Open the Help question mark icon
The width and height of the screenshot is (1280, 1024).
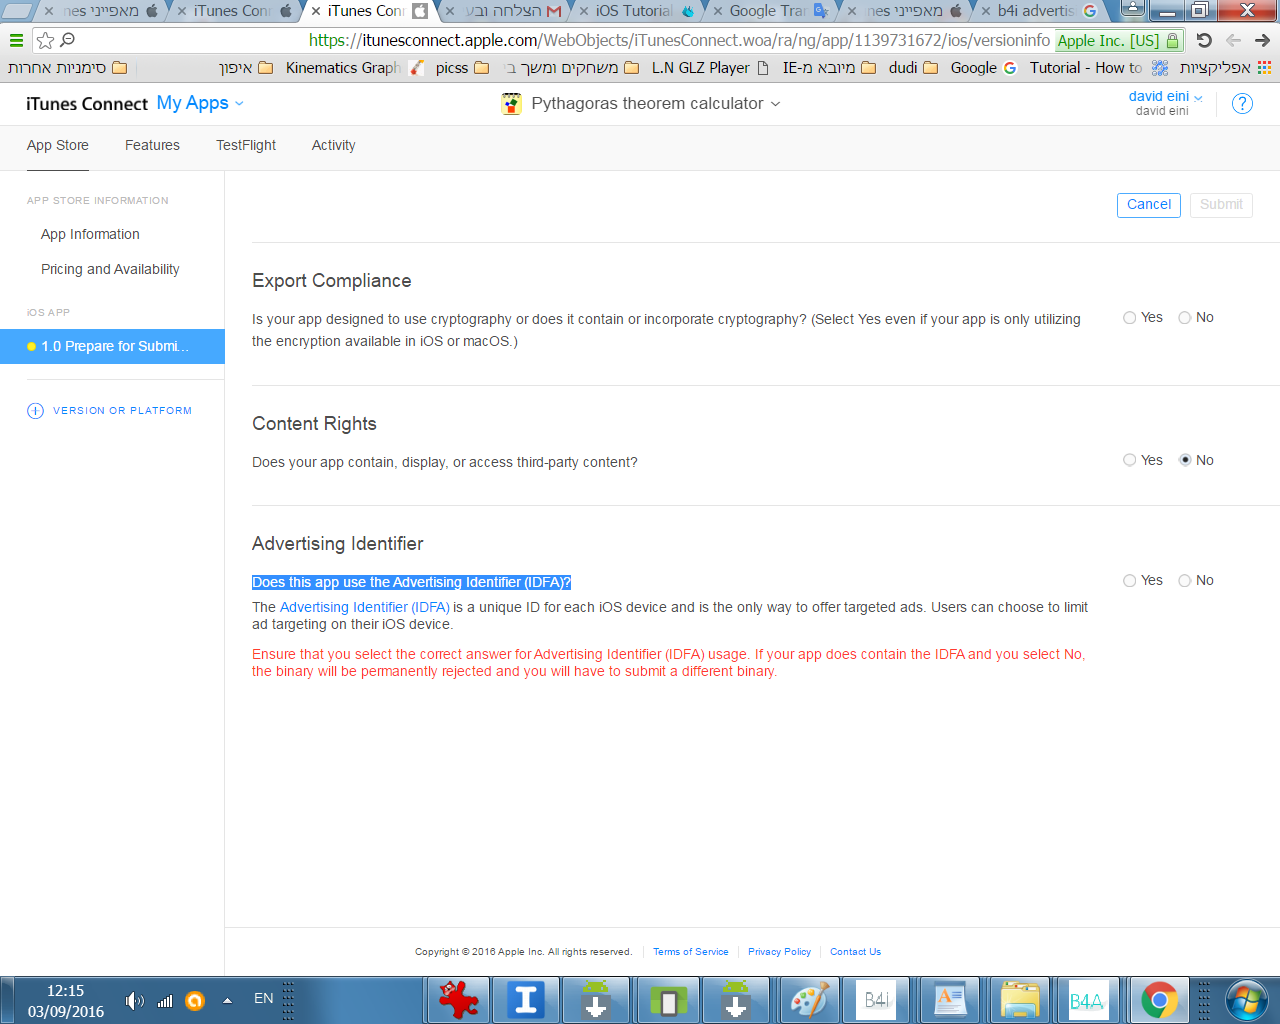click(1242, 103)
